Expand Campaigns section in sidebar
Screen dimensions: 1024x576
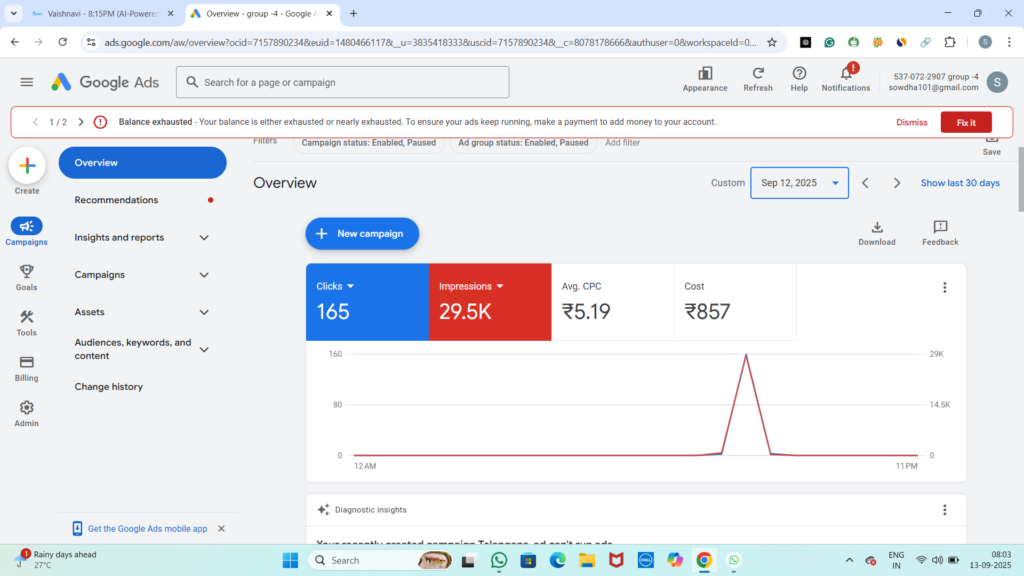(x=204, y=275)
